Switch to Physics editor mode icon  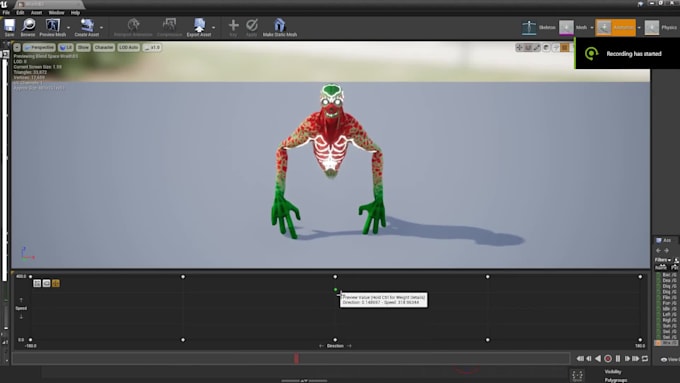click(x=651, y=27)
